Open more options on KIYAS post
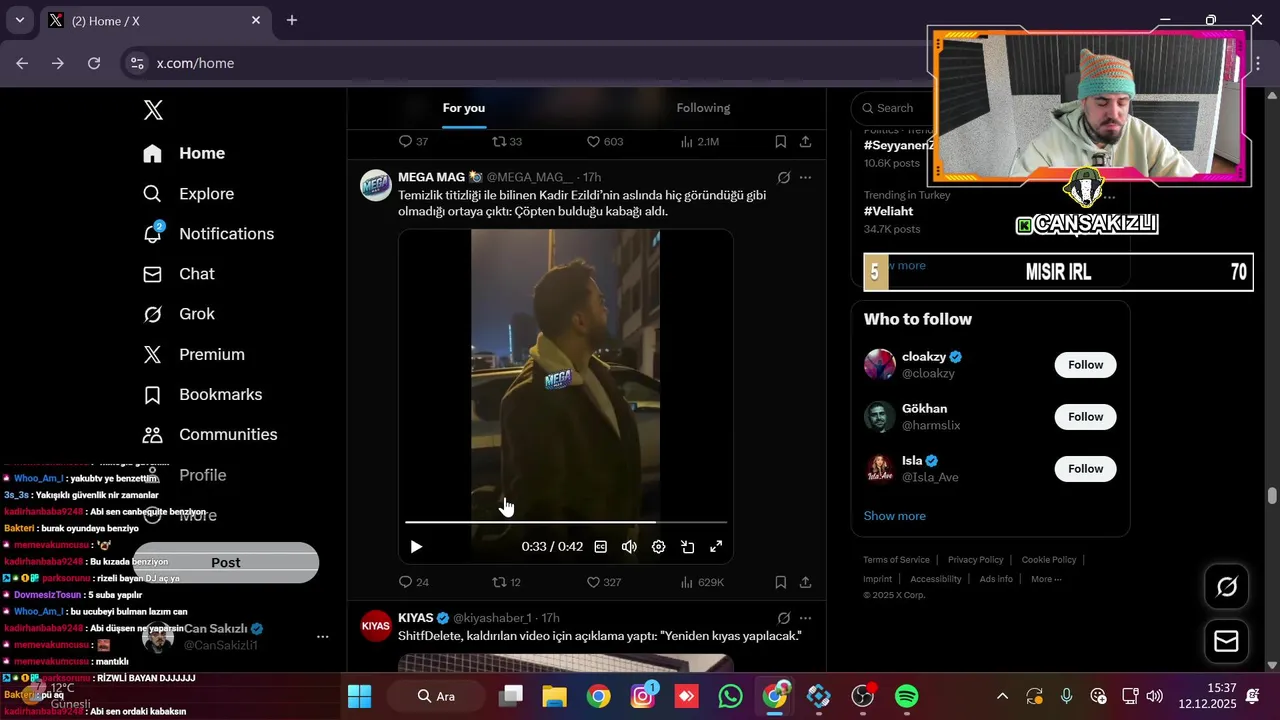This screenshot has width=1280, height=720. [806, 618]
